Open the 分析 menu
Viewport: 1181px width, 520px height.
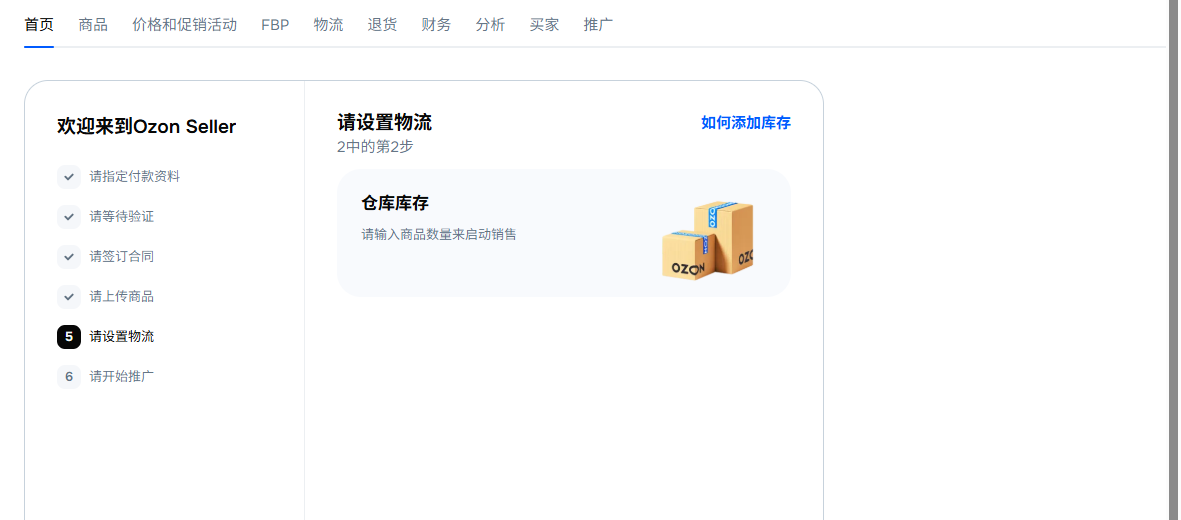(490, 25)
